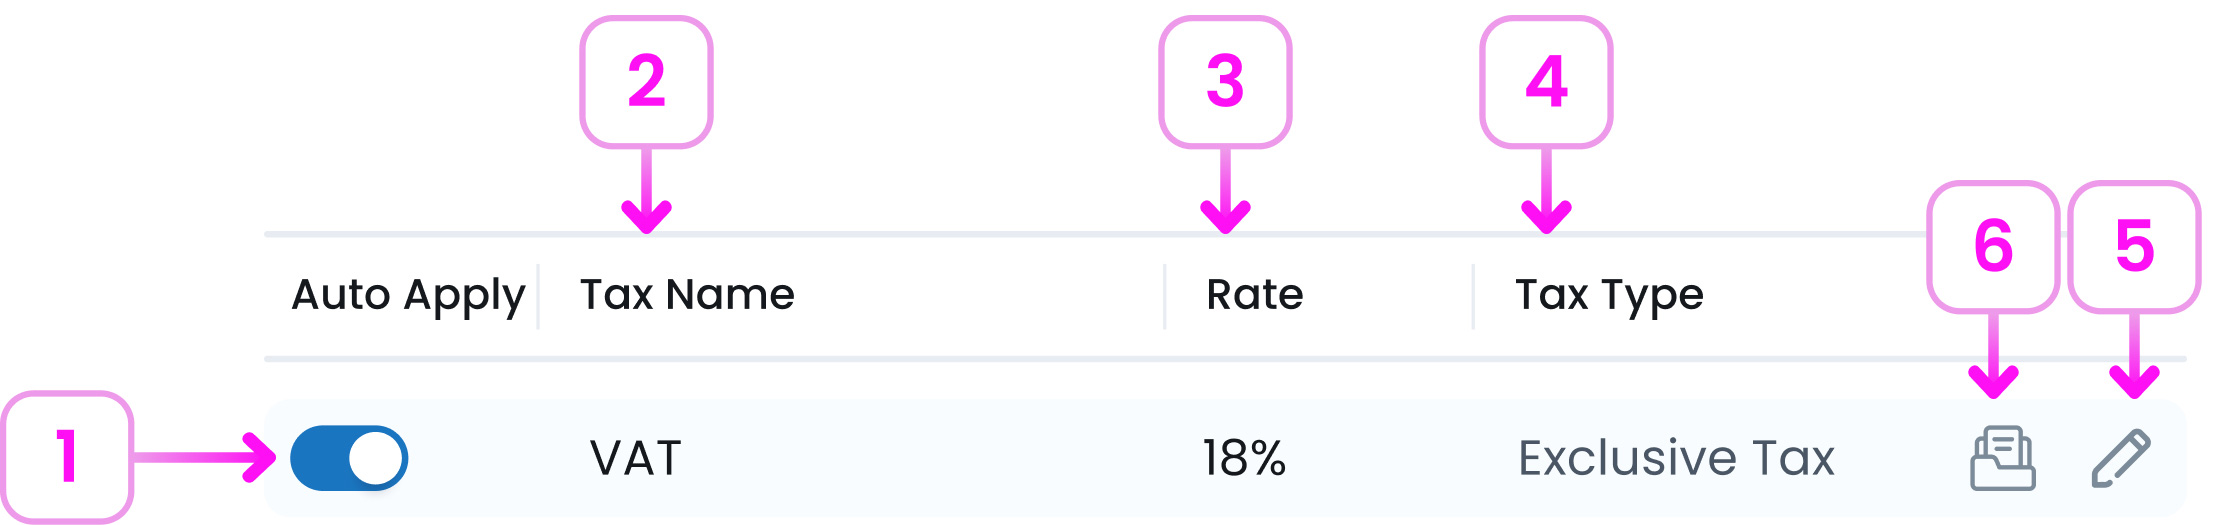The image size is (2214, 525).
Task: Toggle off Auto Apply for VAT
Action: 349,459
